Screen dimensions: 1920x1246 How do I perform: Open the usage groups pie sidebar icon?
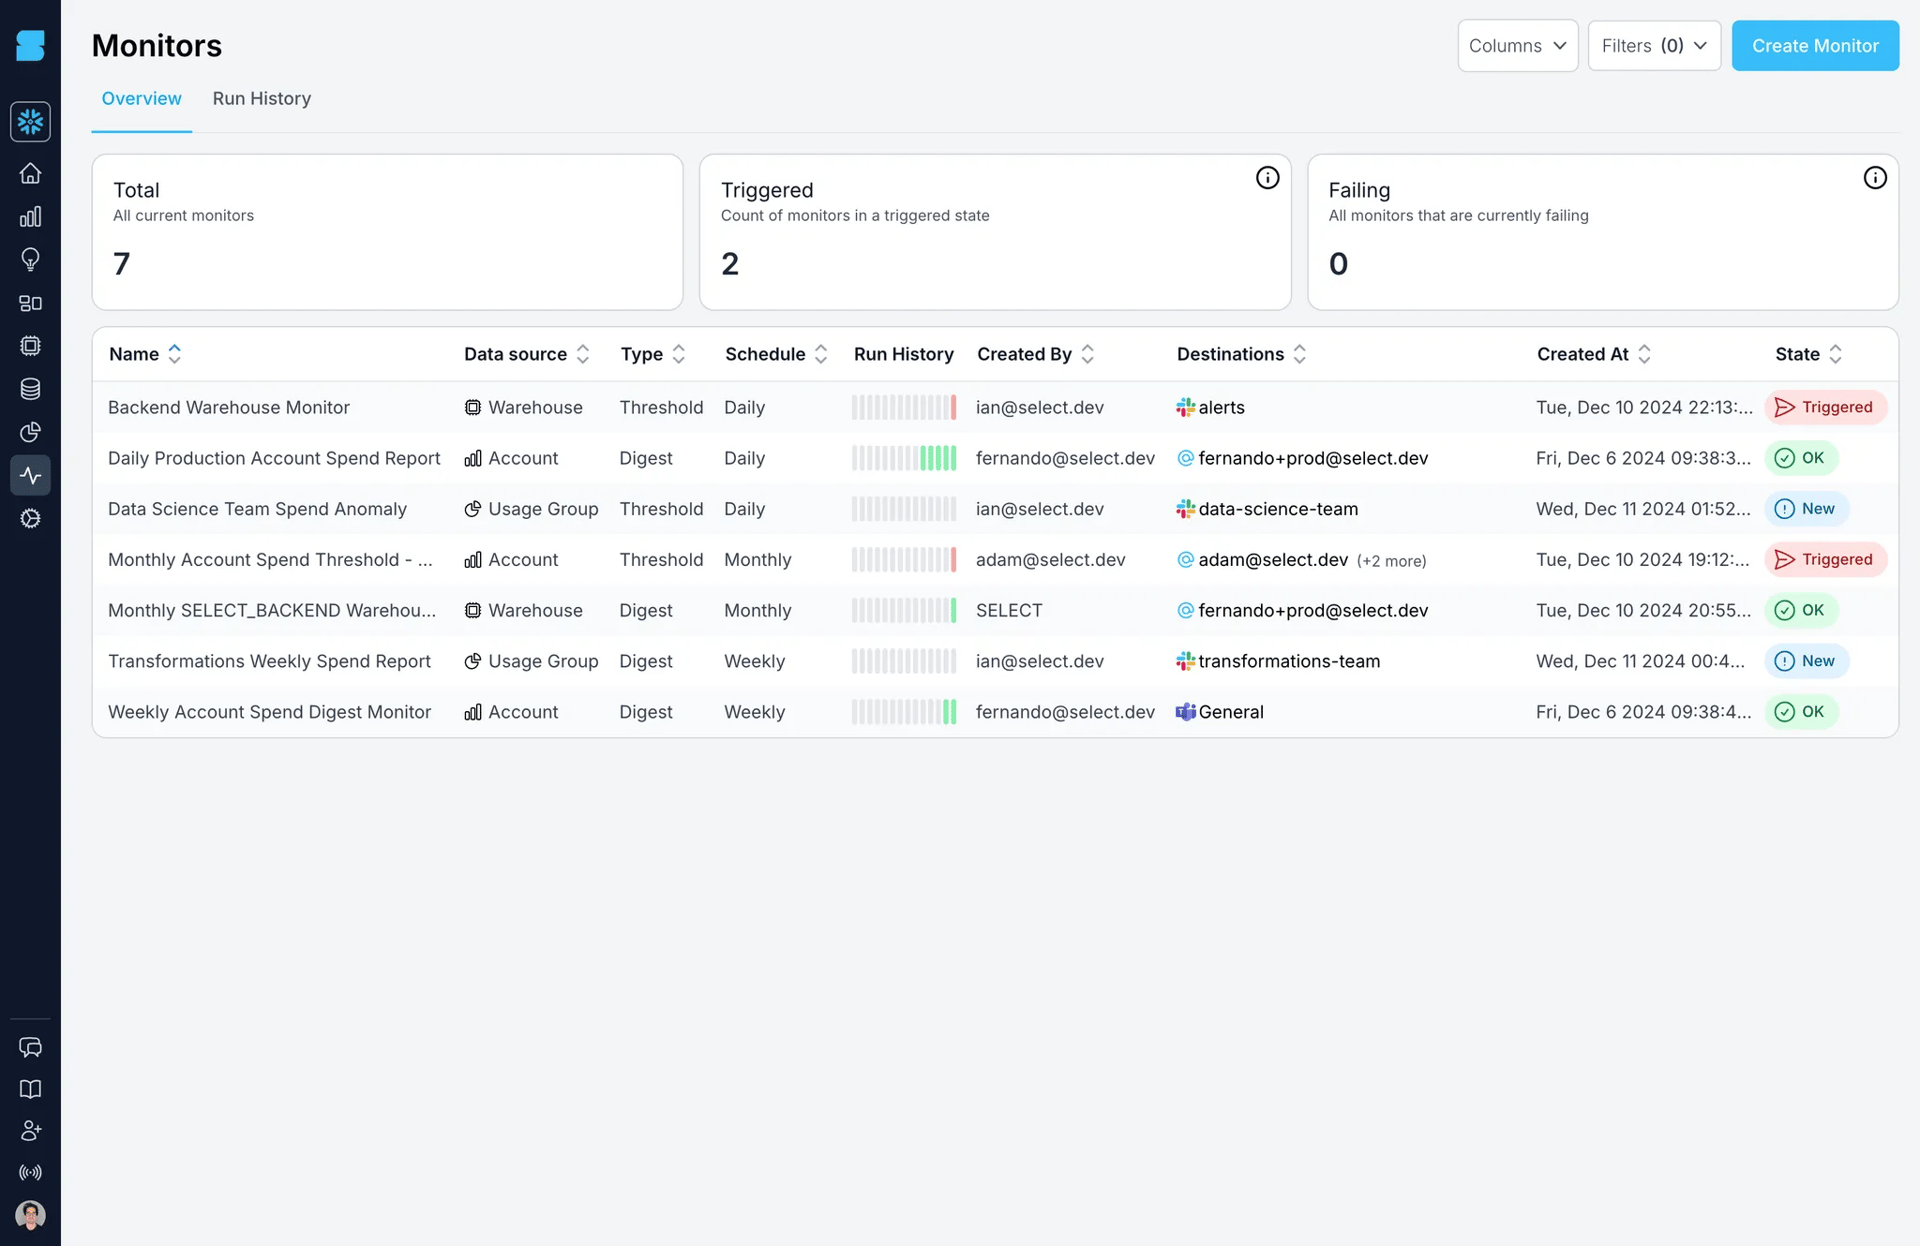tap(30, 432)
